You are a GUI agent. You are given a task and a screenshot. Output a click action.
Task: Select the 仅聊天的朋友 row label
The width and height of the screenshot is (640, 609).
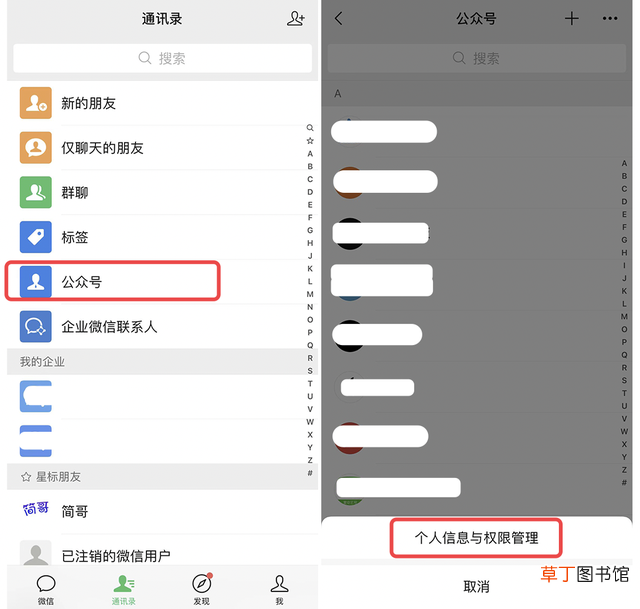pos(102,148)
